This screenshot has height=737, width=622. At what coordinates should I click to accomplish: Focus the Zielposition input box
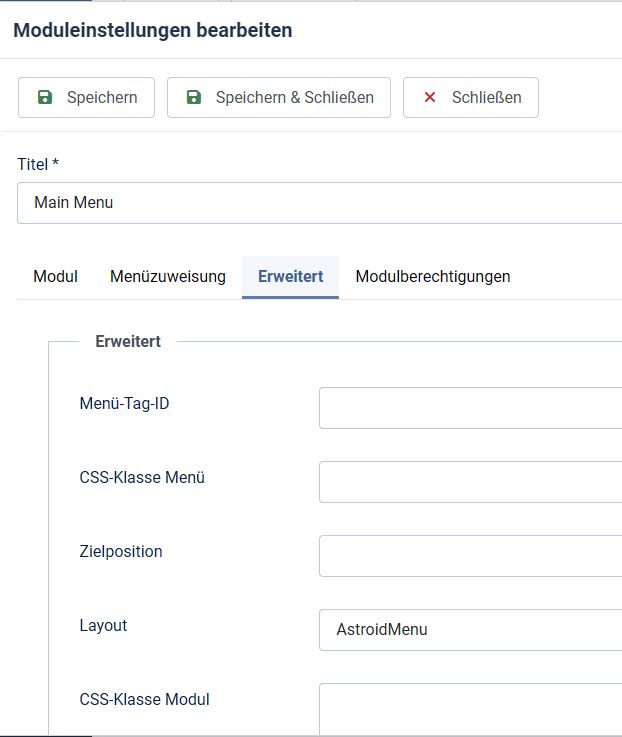[x=471, y=556]
